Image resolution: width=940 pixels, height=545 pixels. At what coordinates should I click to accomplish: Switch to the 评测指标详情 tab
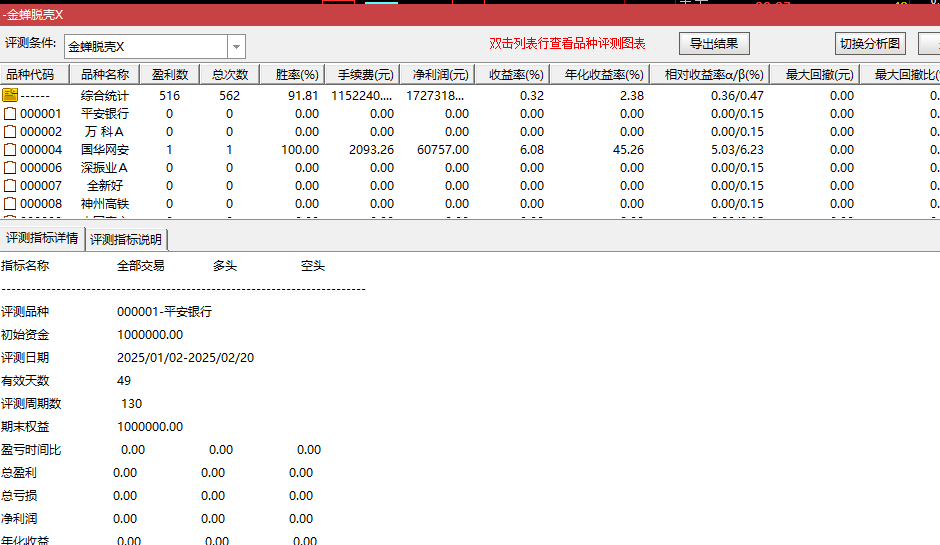[42, 239]
